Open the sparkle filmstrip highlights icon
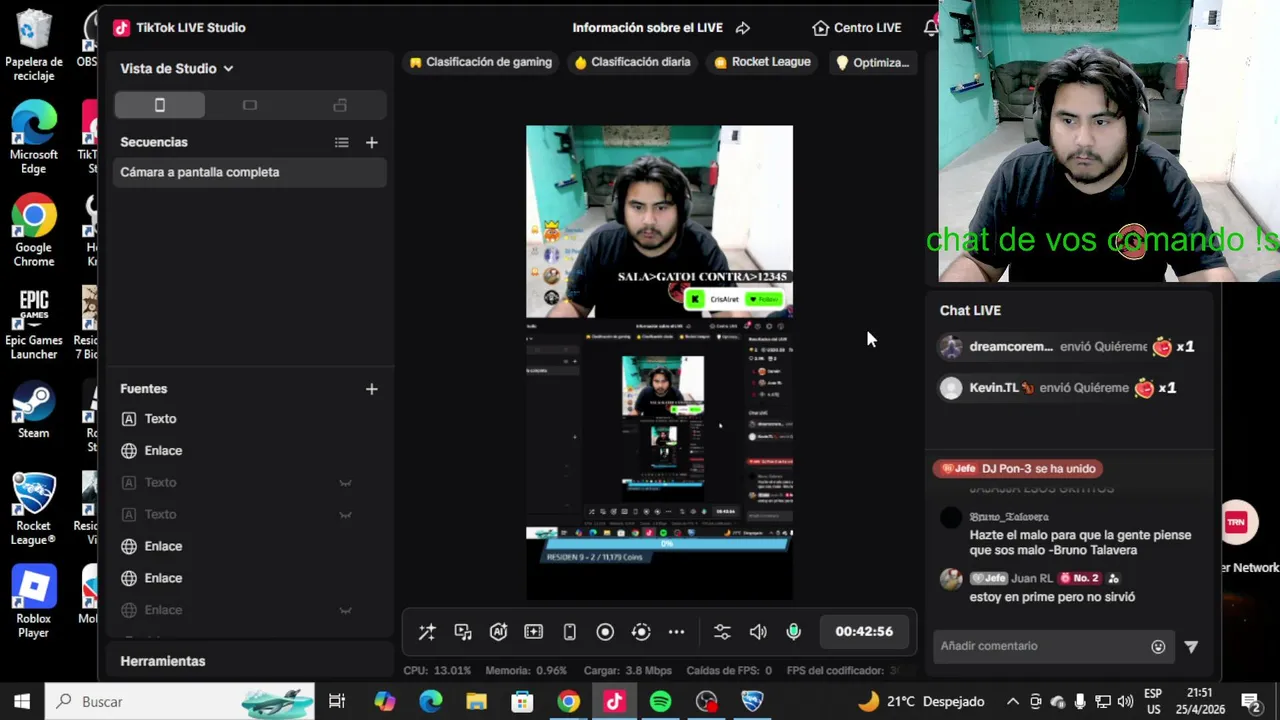This screenshot has height=720, width=1280. [534, 632]
